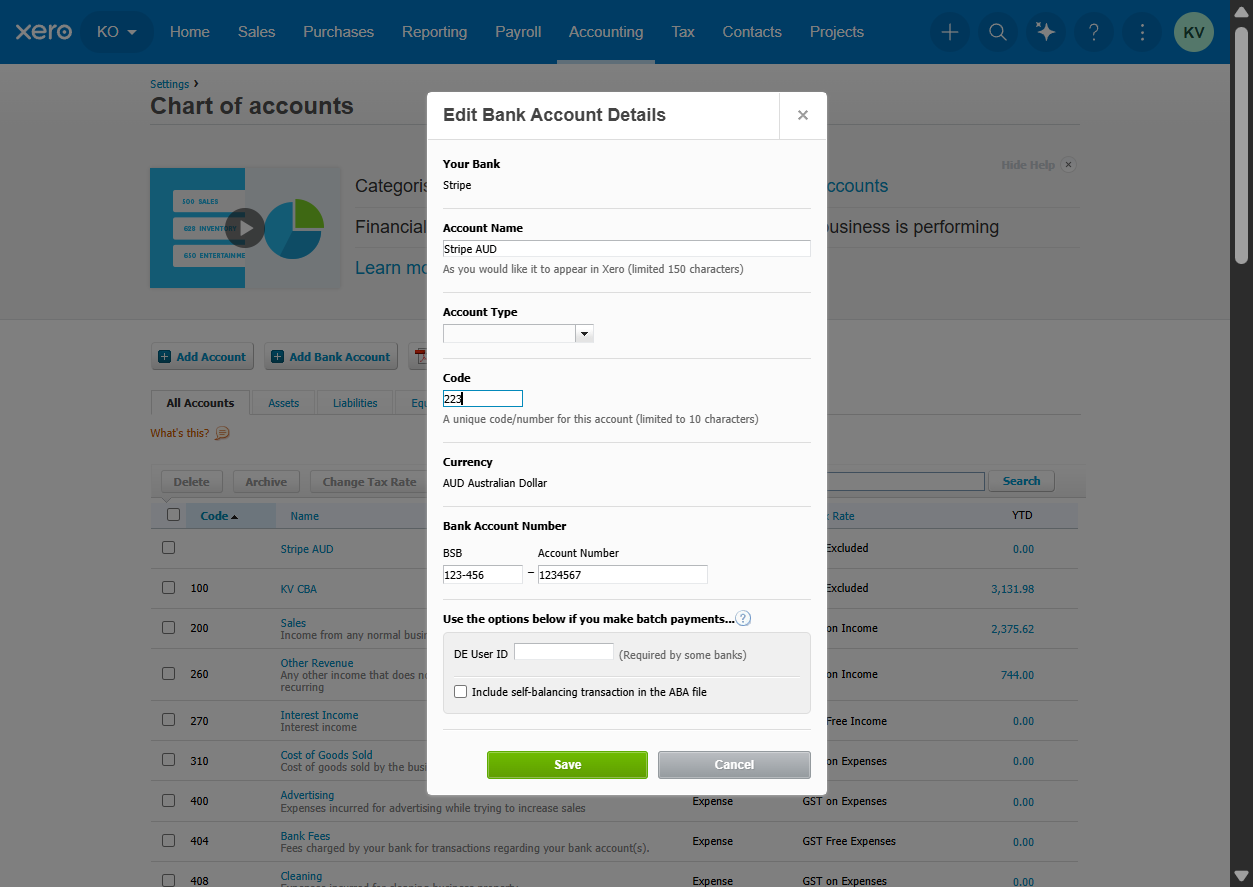Click in the DE User ID field
The height and width of the screenshot is (887, 1253).
(x=564, y=652)
